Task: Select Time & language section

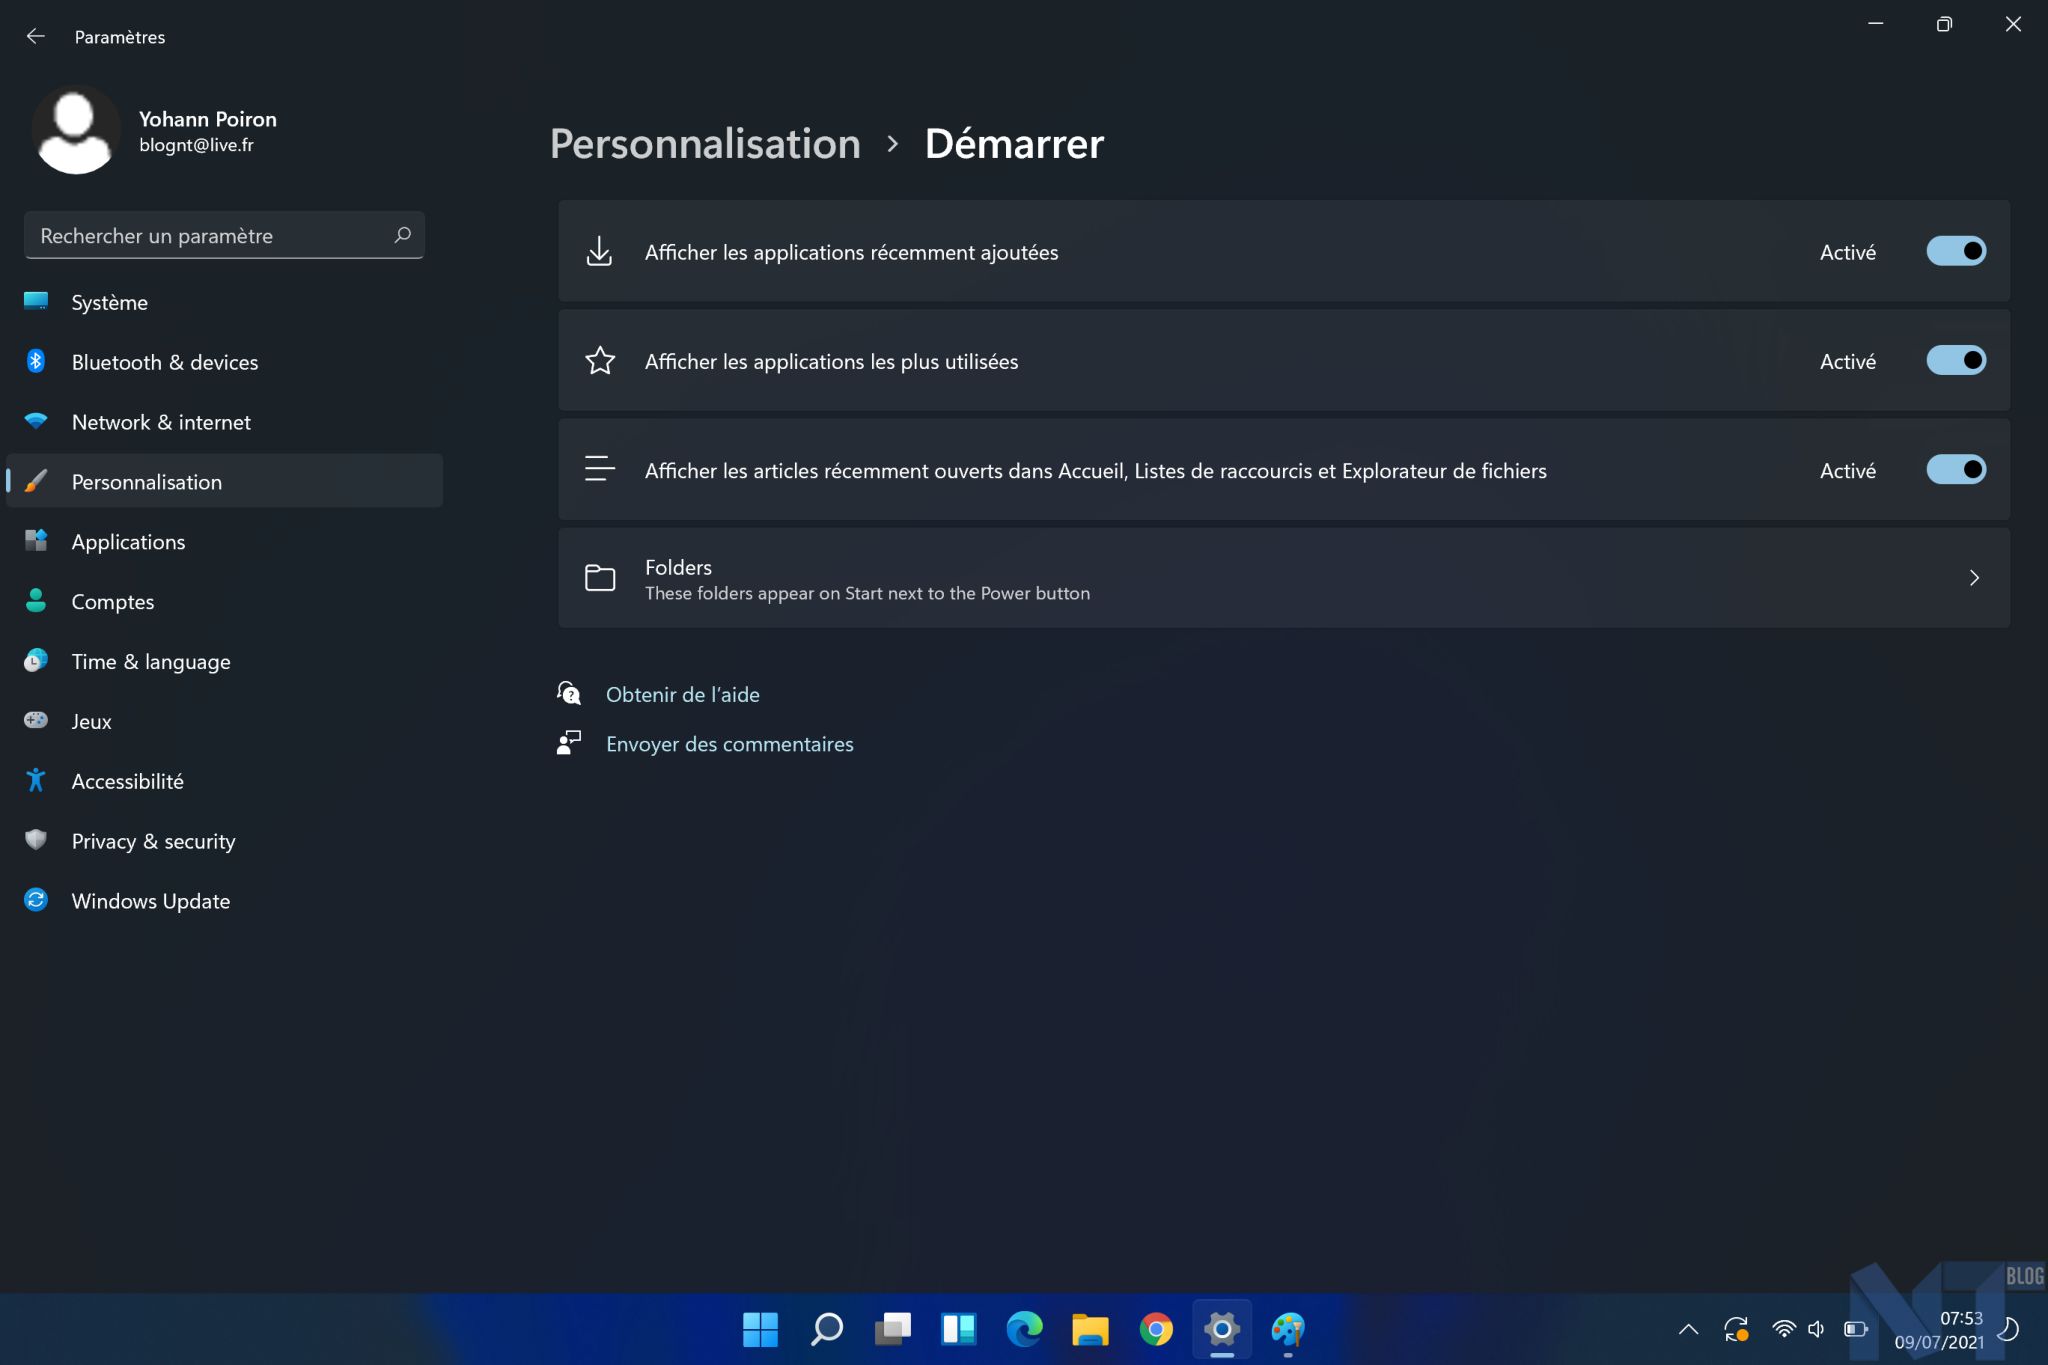Action: [151, 661]
